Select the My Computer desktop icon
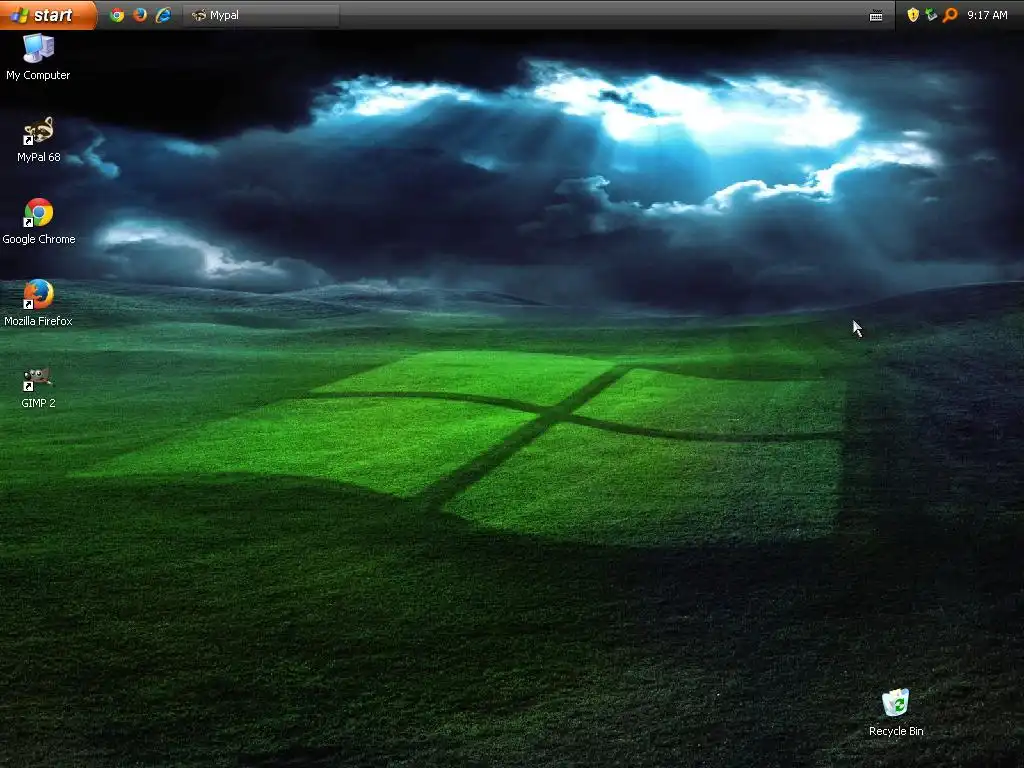The width and height of the screenshot is (1024, 768). click(x=38, y=57)
